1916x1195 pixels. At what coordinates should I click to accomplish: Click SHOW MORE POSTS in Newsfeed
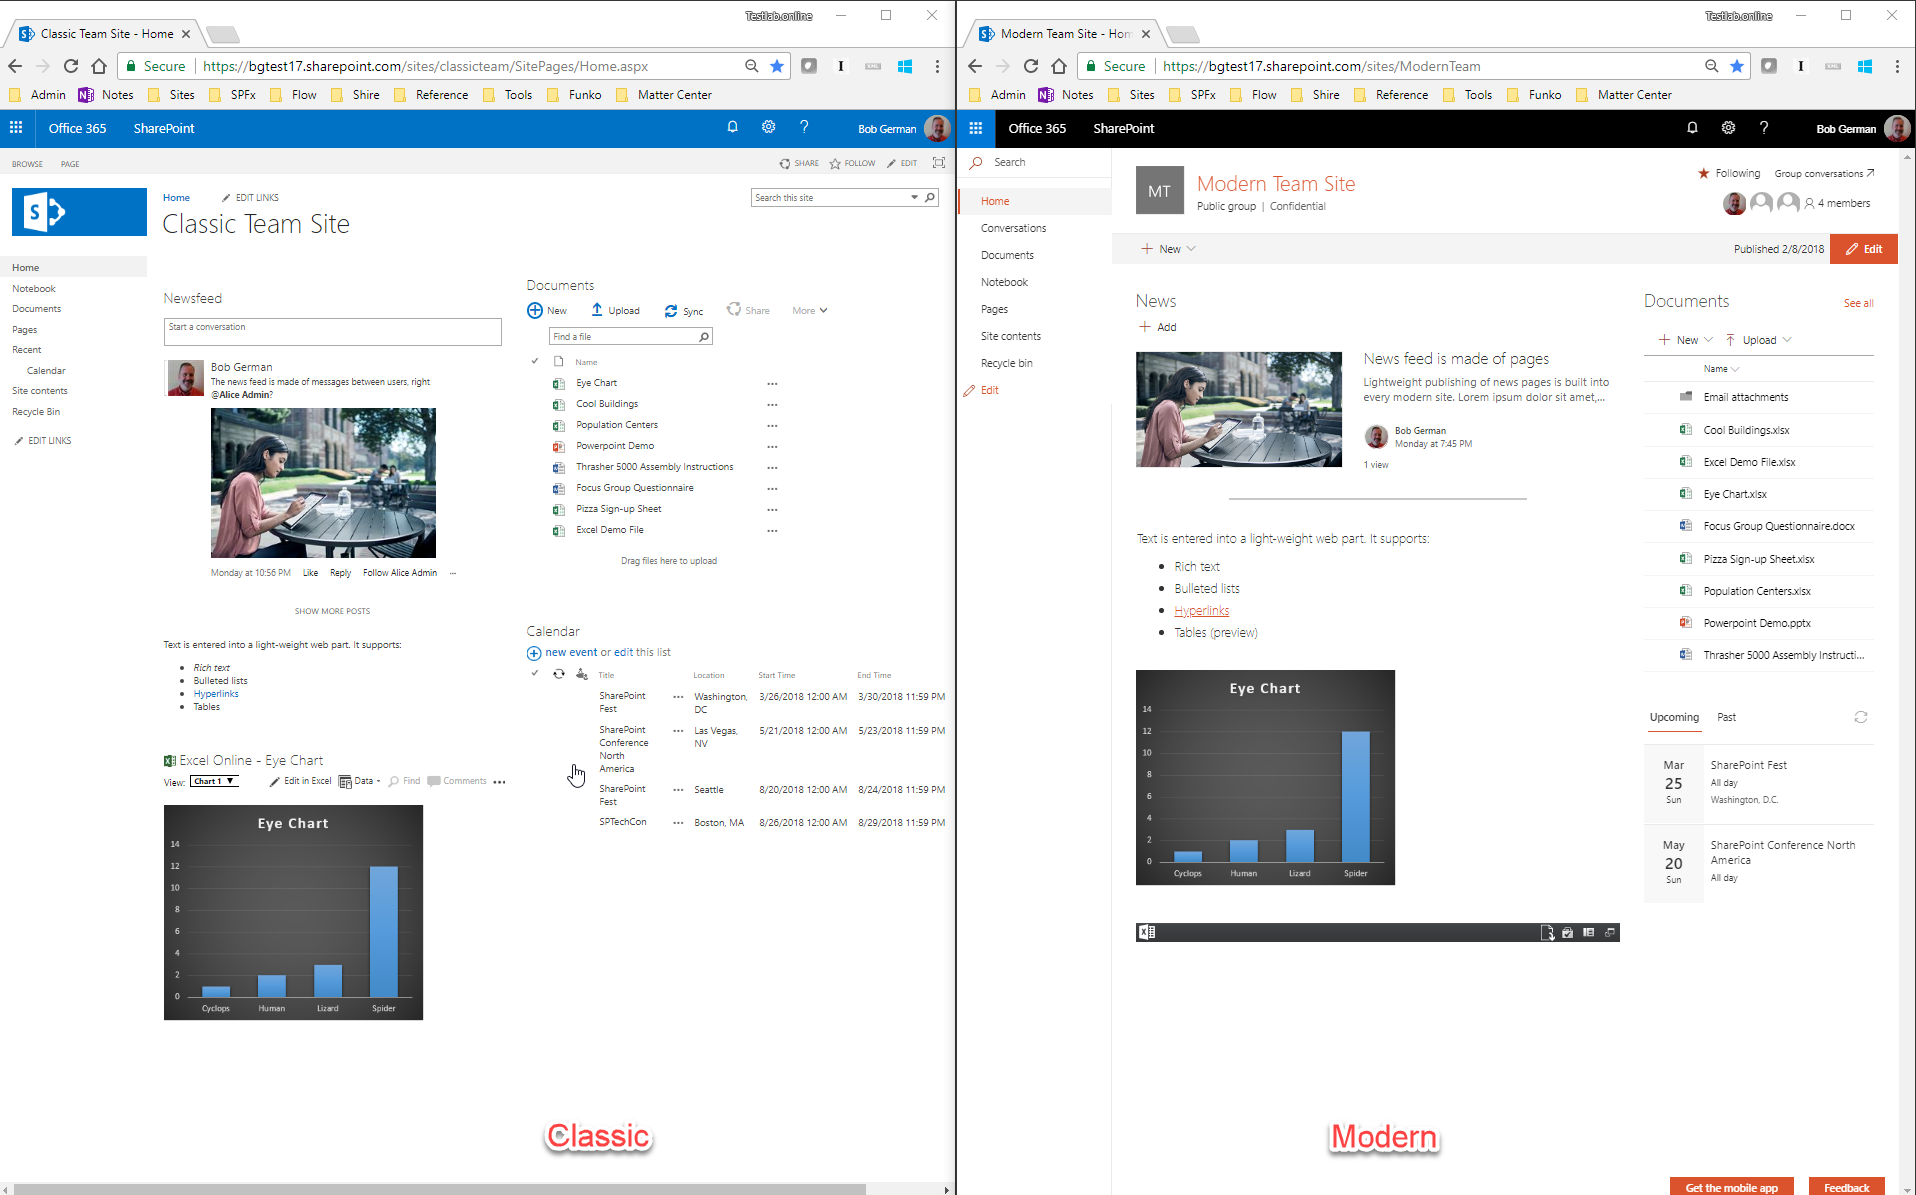coord(332,610)
